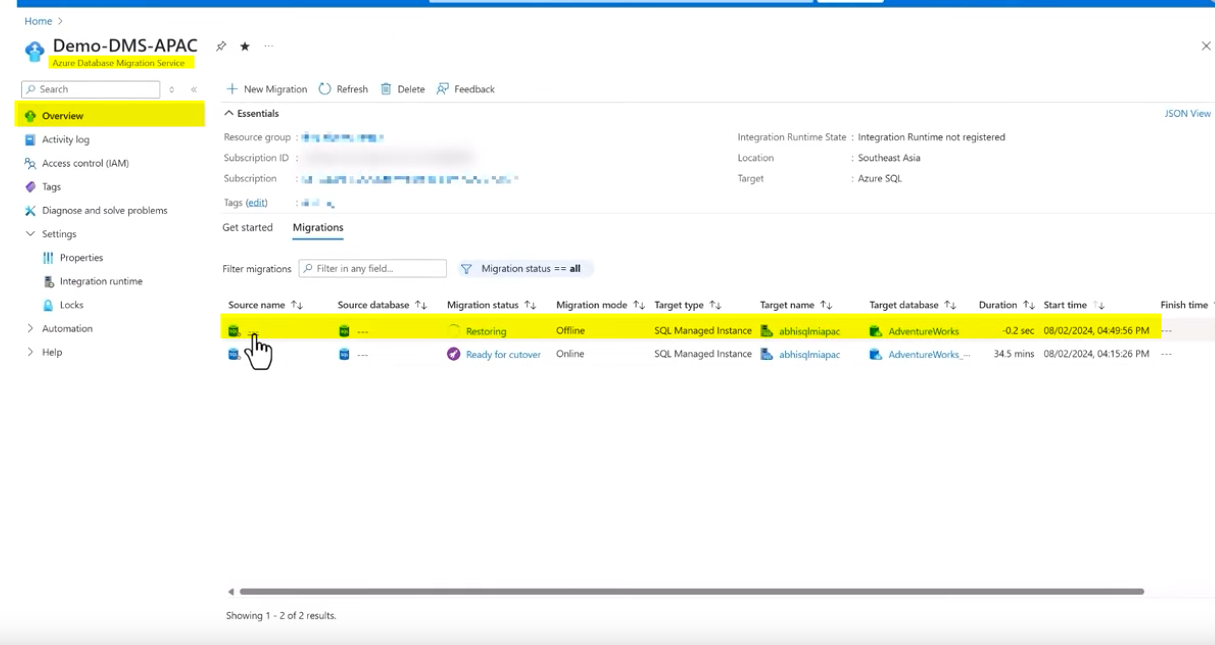Image resolution: width=1215 pixels, height=645 pixels.
Task: Open Tags from the sidebar
Action: (51, 187)
